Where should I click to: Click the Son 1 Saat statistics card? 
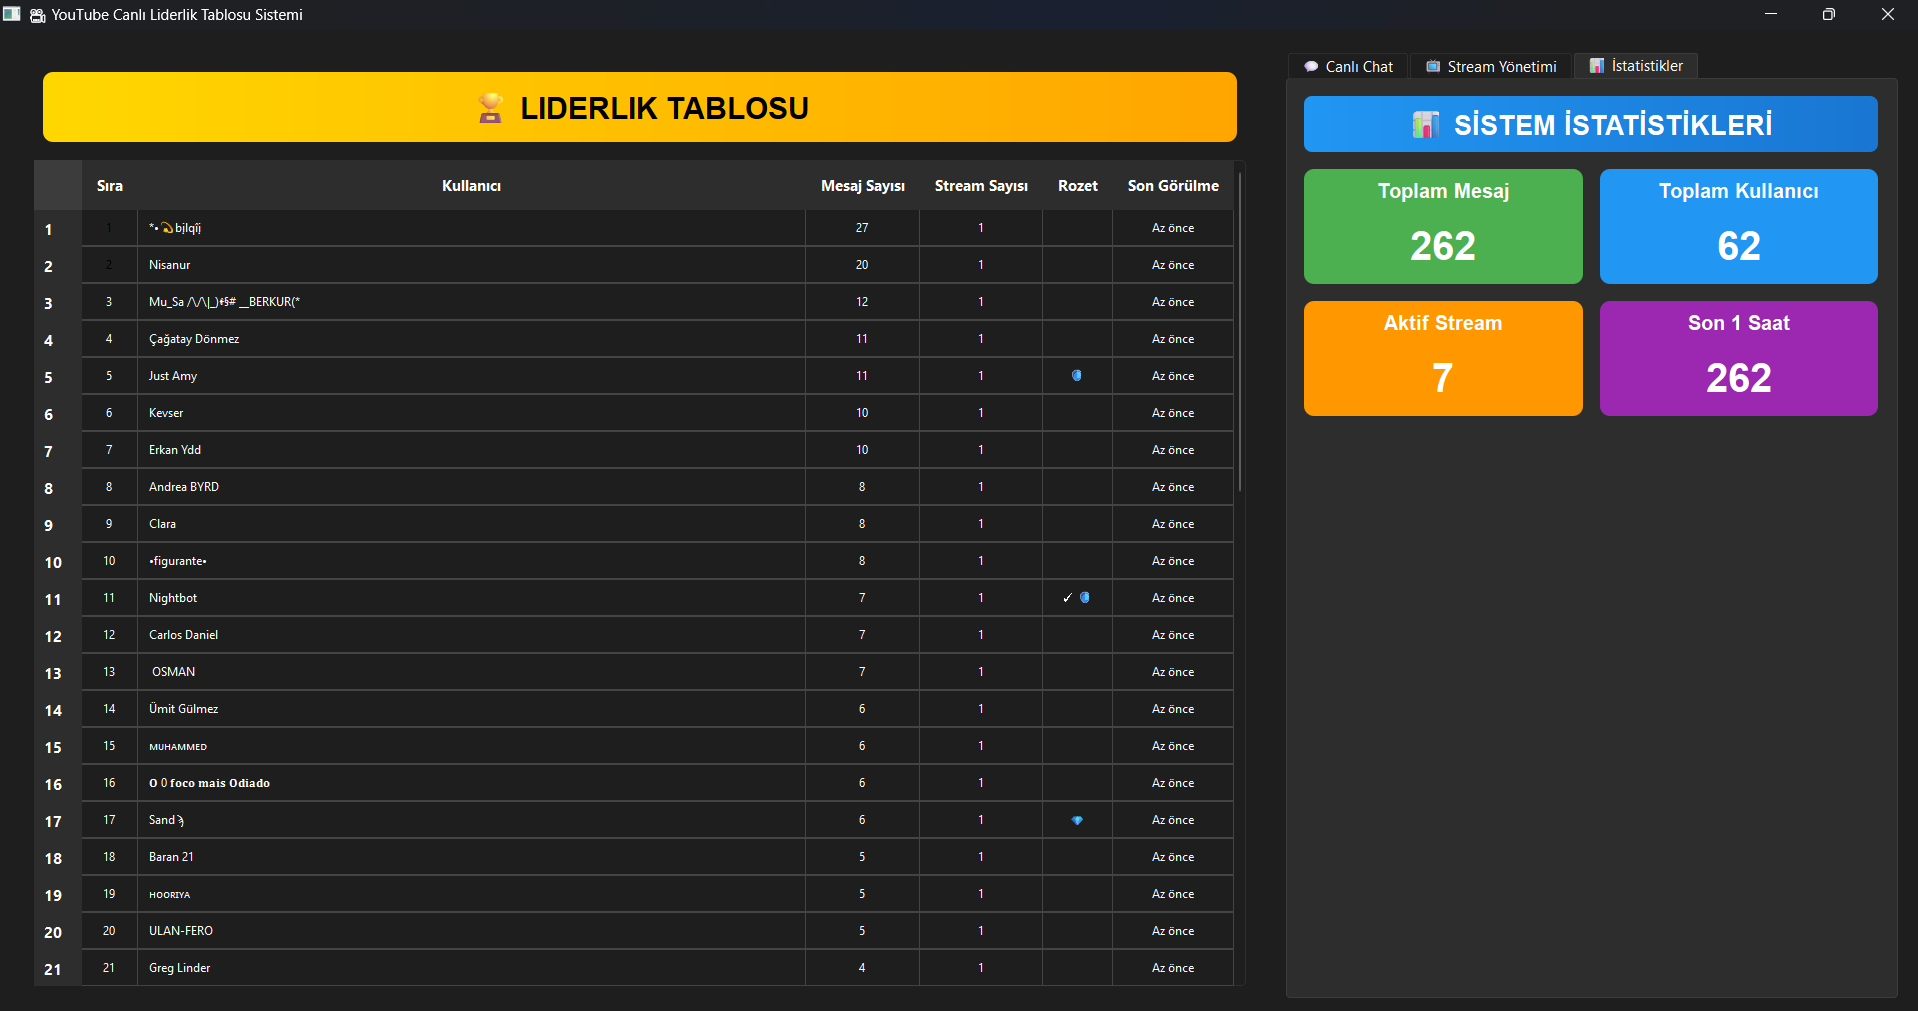1739,358
